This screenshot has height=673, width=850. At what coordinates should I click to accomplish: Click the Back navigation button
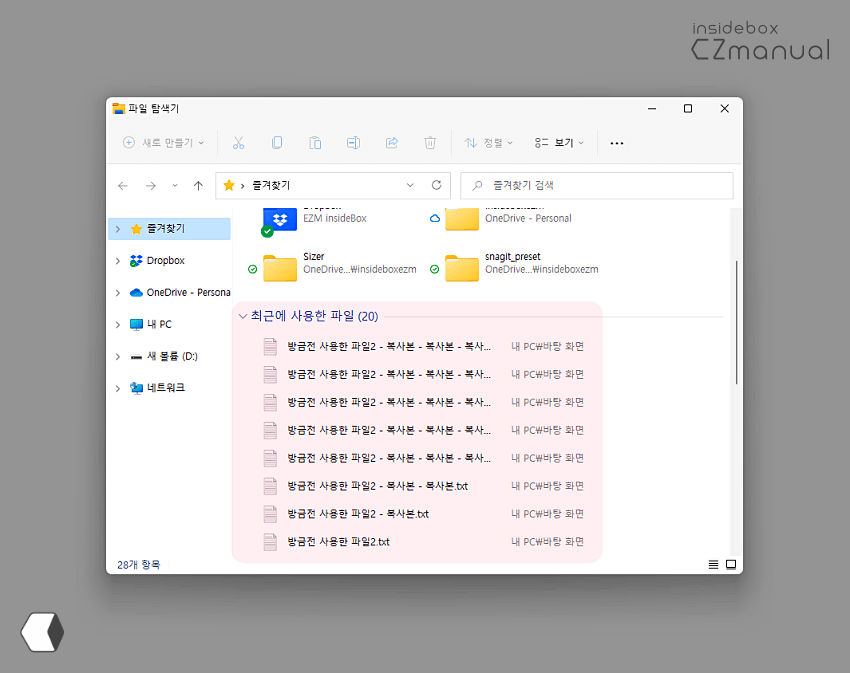coord(122,185)
